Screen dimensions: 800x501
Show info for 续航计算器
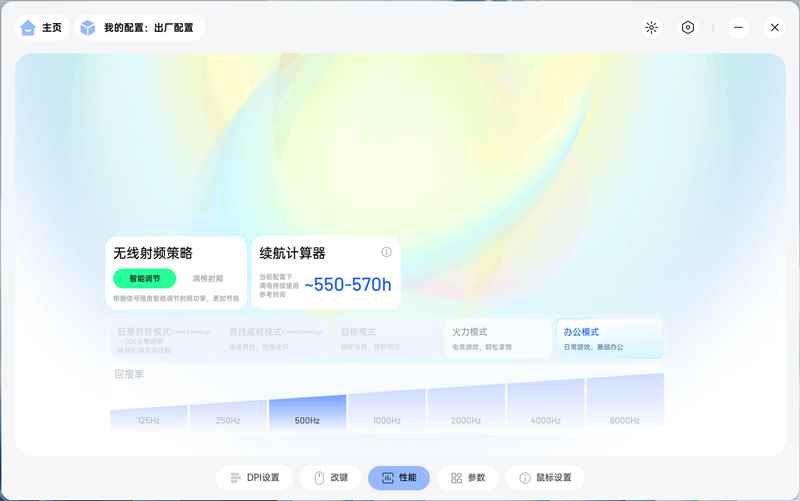point(386,252)
